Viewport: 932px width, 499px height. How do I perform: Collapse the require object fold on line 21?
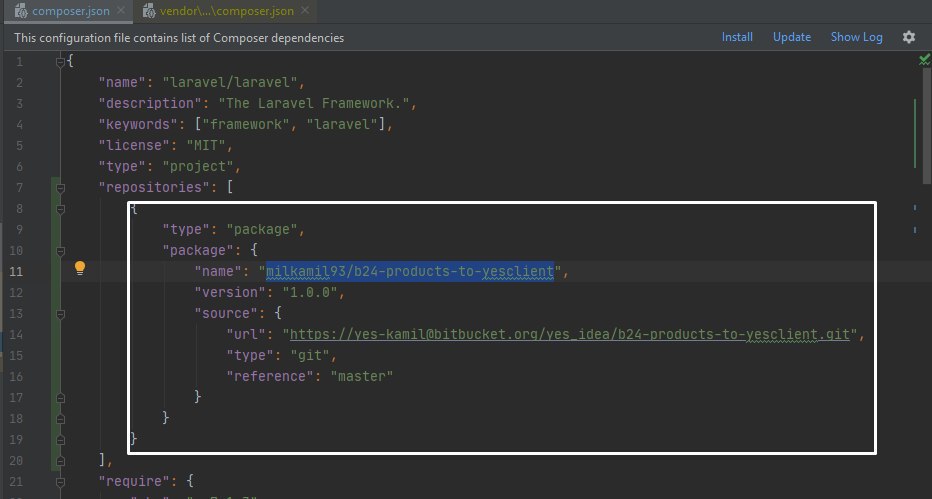pyautogui.click(x=60, y=482)
